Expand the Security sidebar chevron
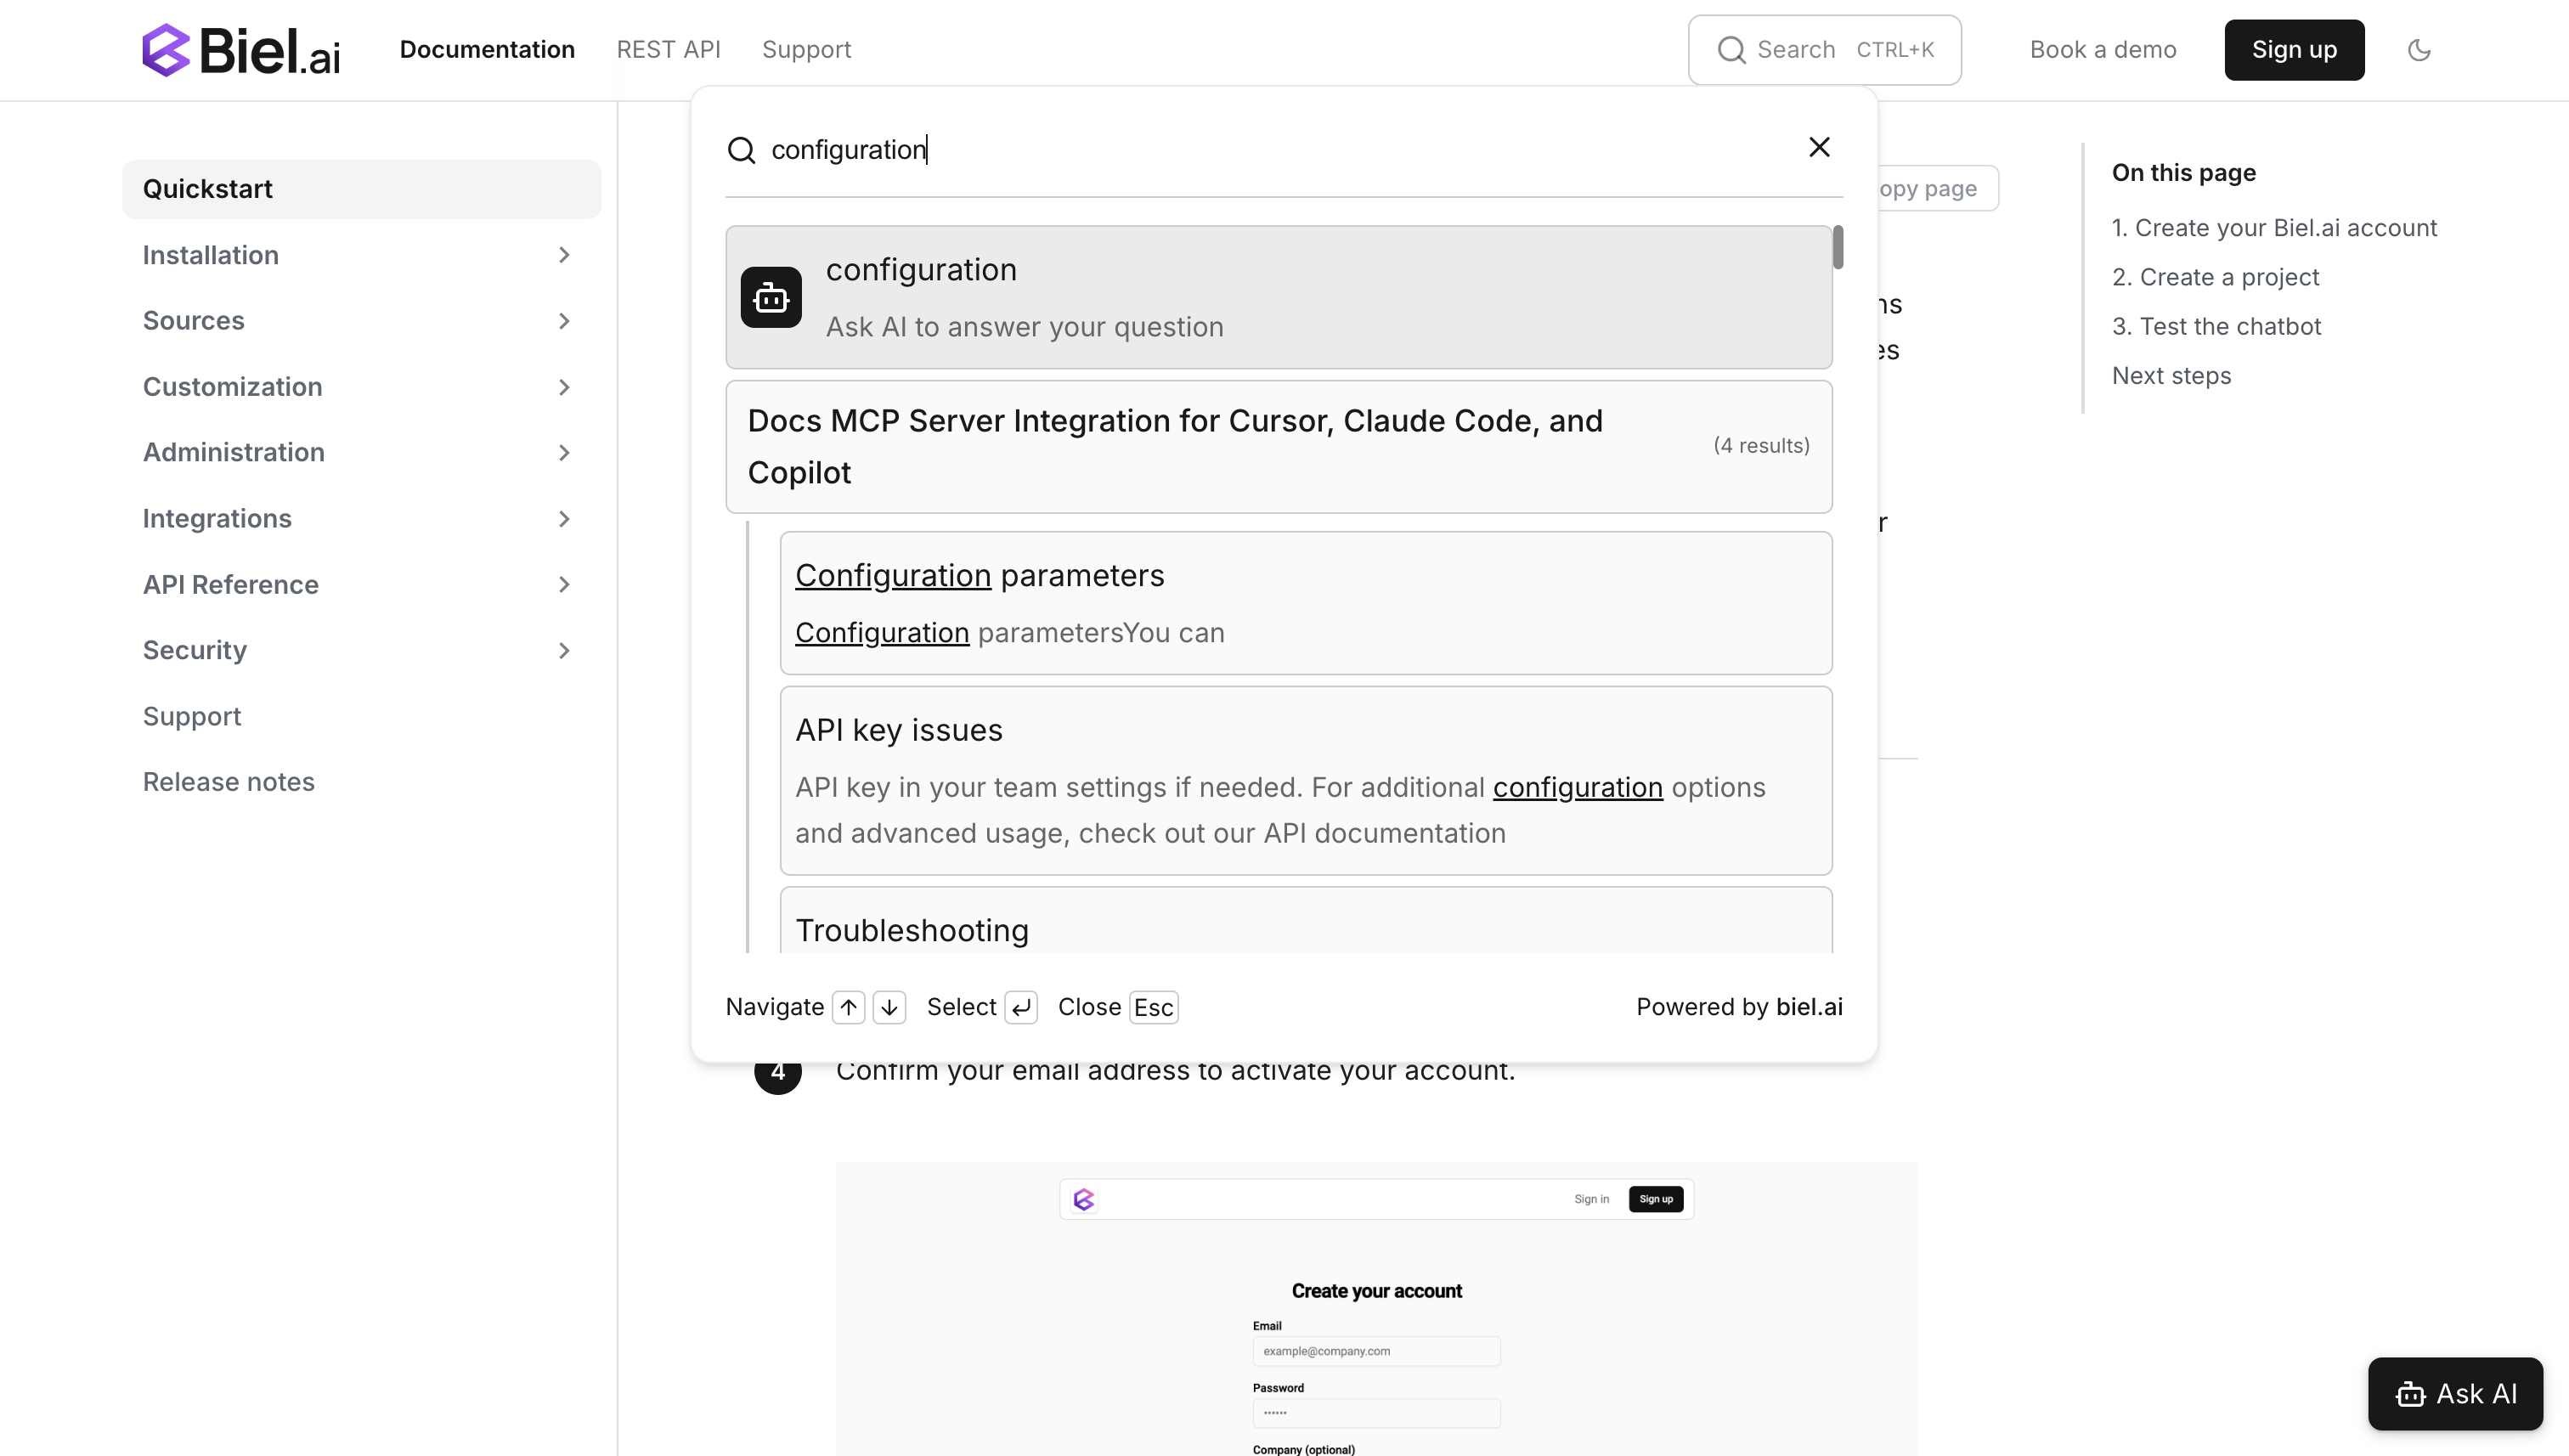Image resolution: width=2569 pixels, height=1456 pixels. click(x=563, y=651)
